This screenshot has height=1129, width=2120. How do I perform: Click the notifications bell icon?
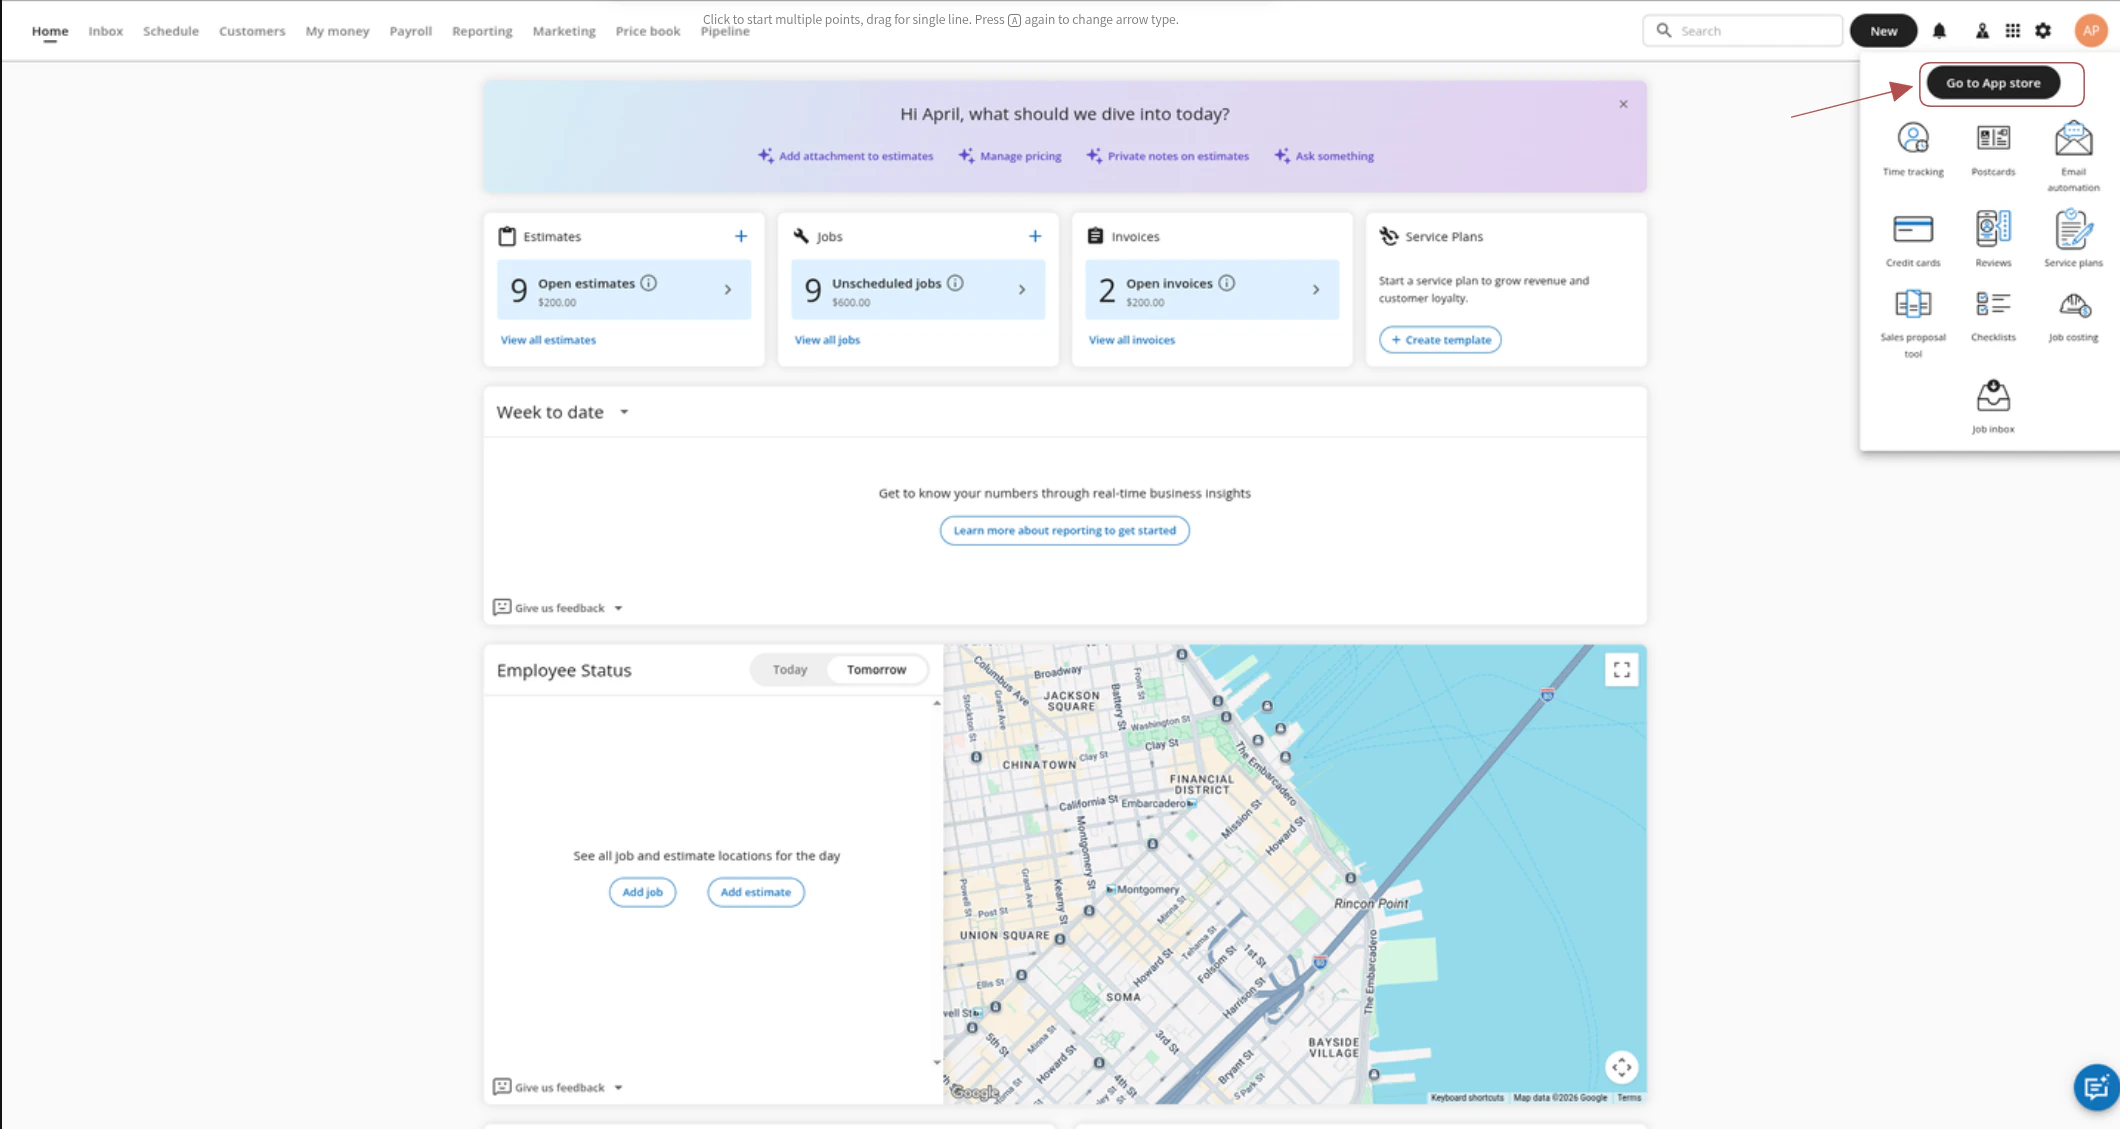tap(1939, 31)
